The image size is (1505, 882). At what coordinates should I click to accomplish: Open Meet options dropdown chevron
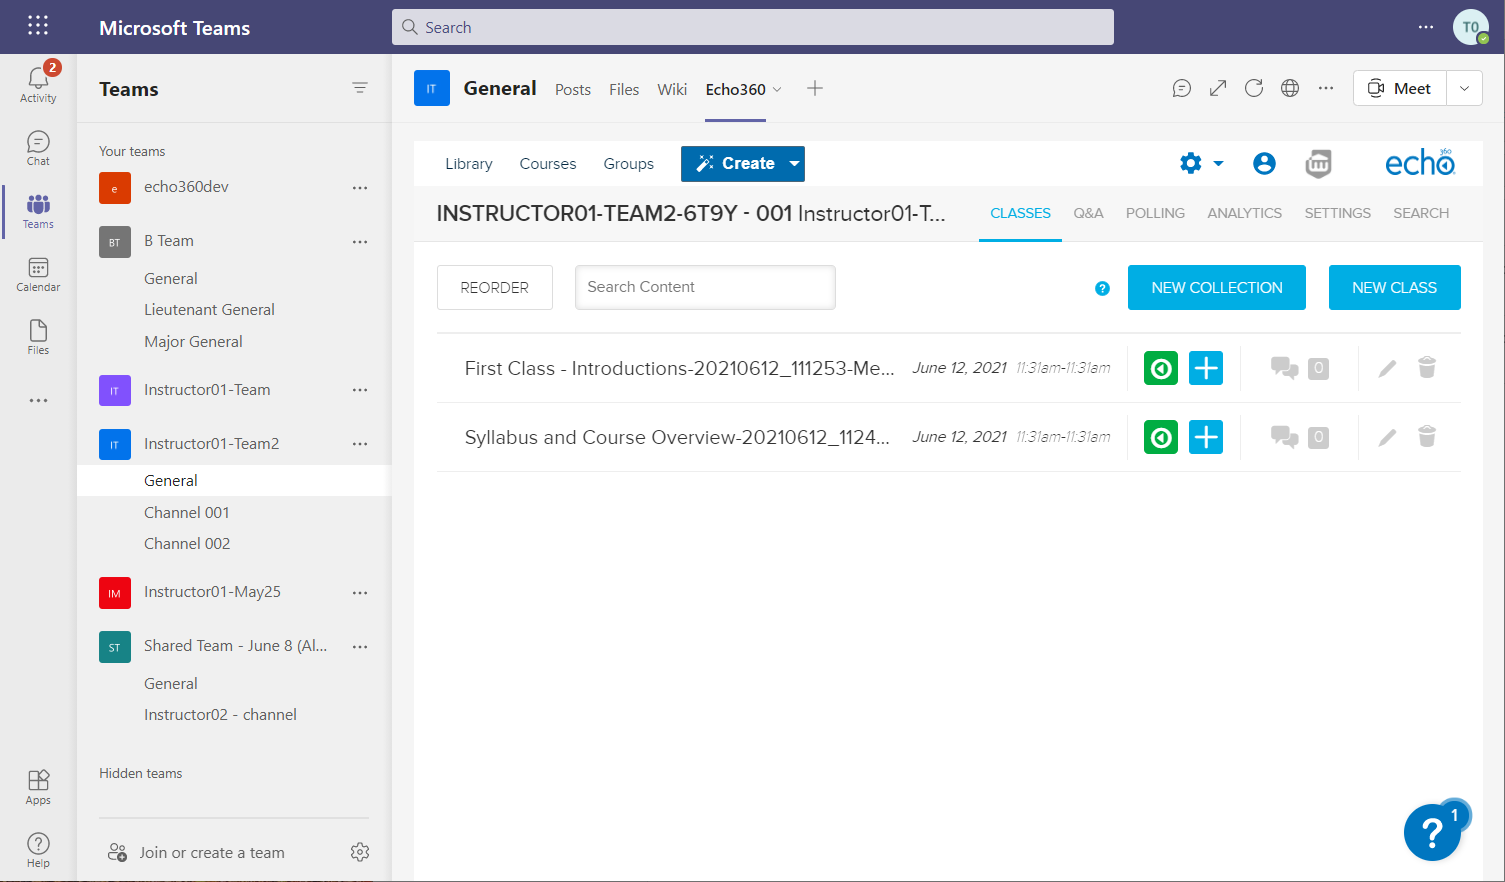pos(1464,88)
